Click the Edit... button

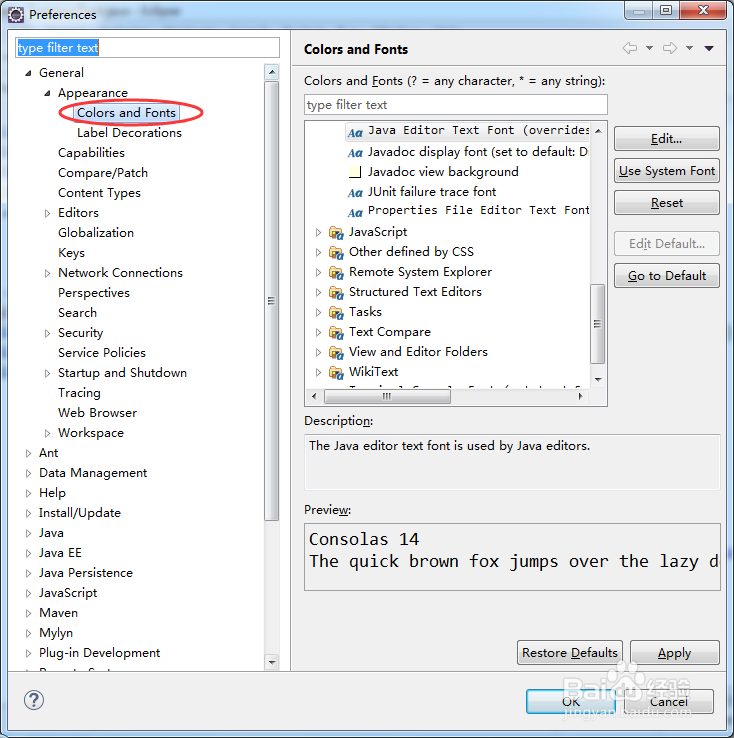[667, 139]
